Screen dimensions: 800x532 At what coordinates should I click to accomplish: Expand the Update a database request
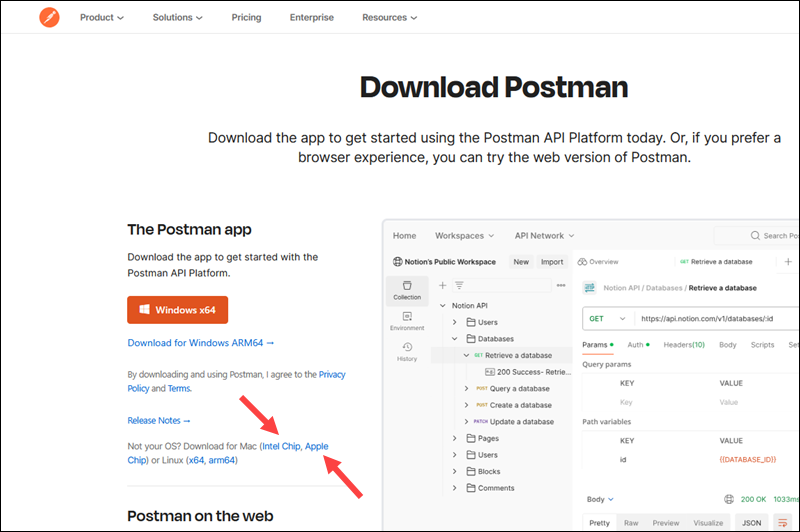466,422
